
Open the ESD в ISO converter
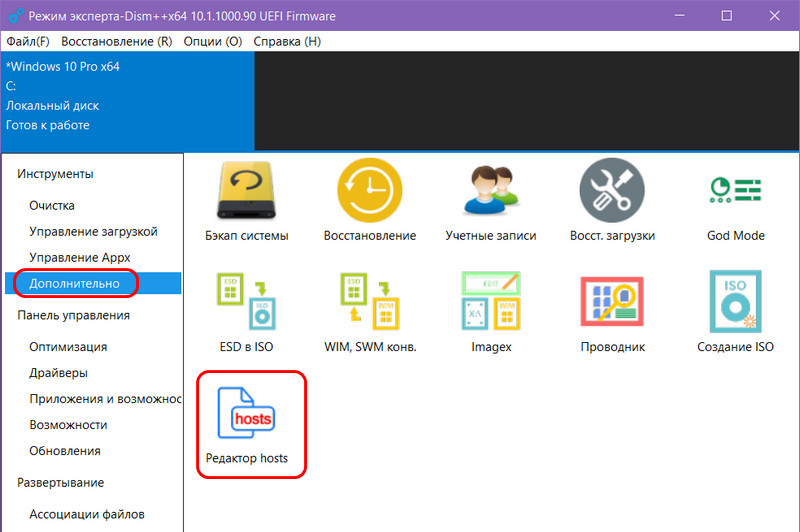coord(246,312)
